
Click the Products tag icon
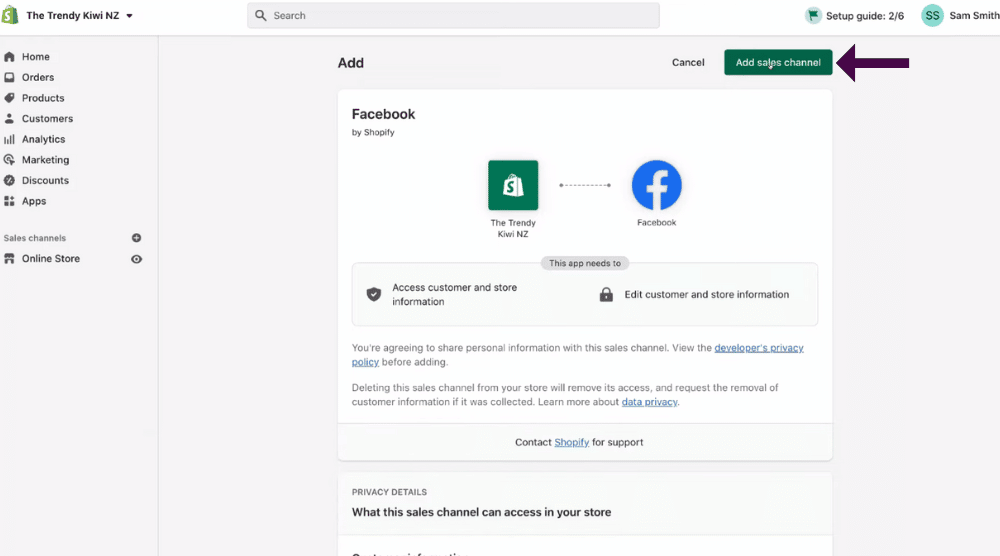click(x=9, y=98)
